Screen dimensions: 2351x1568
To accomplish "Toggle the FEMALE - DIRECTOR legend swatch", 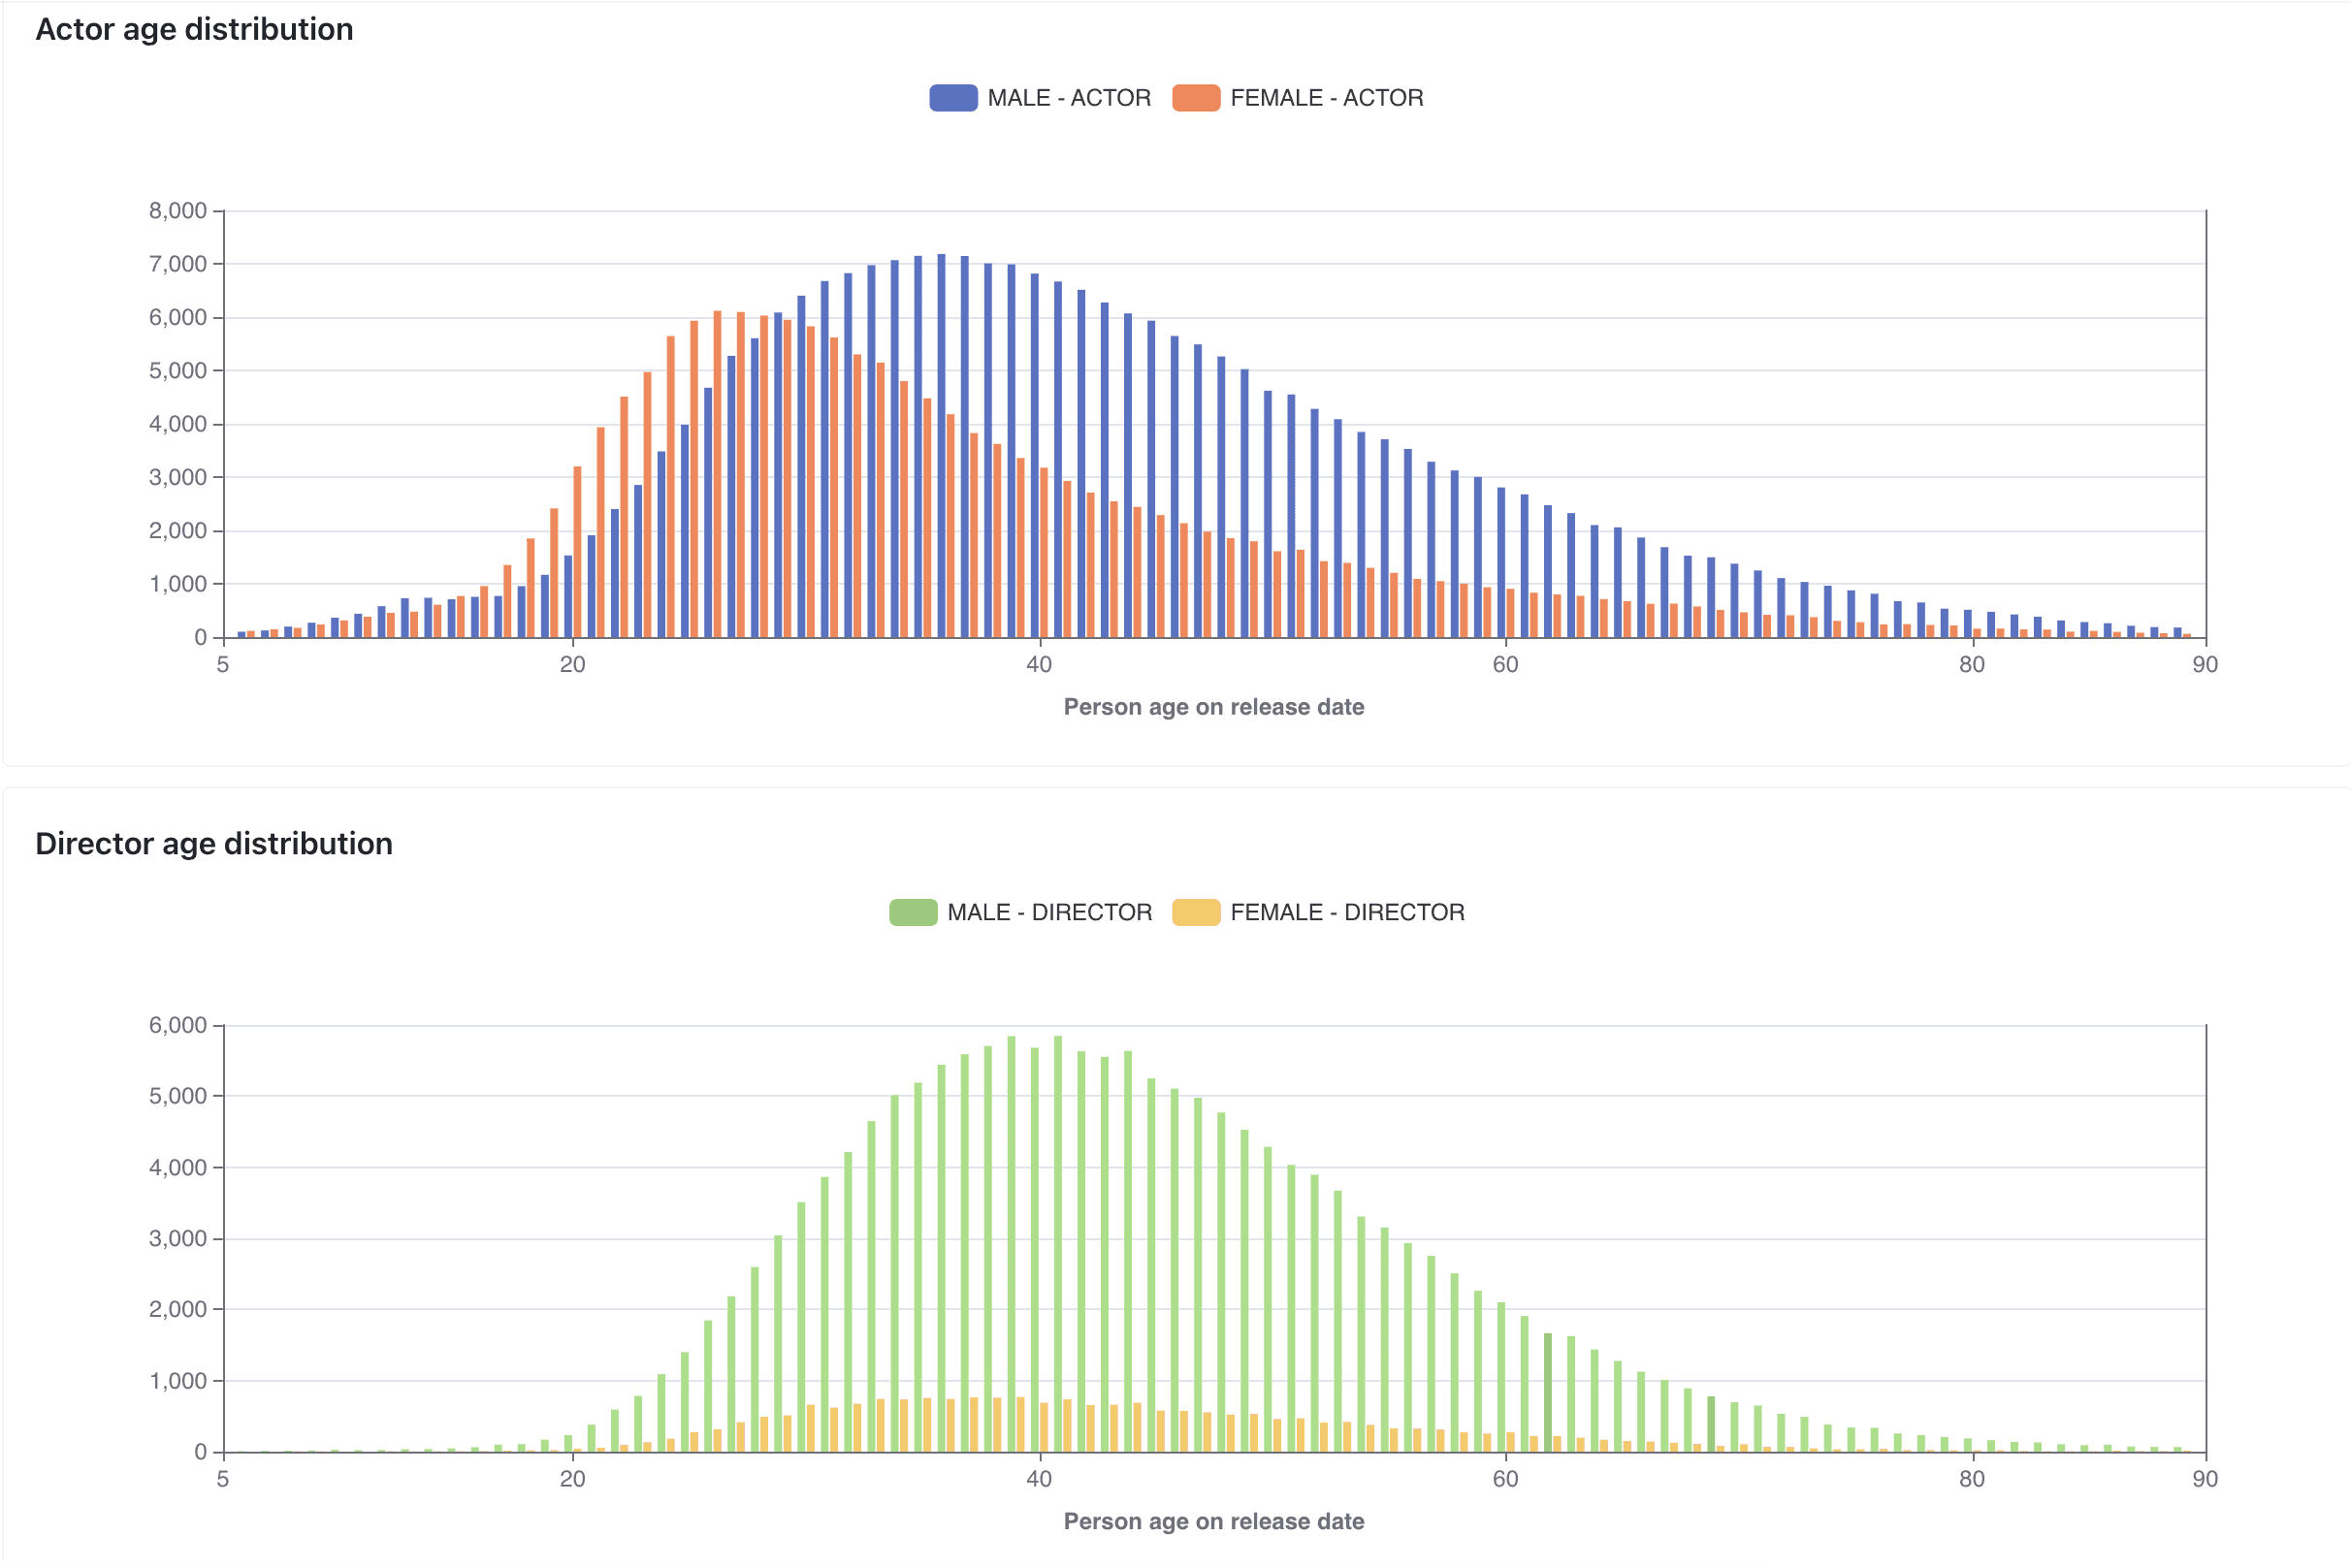I will coord(1196,912).
